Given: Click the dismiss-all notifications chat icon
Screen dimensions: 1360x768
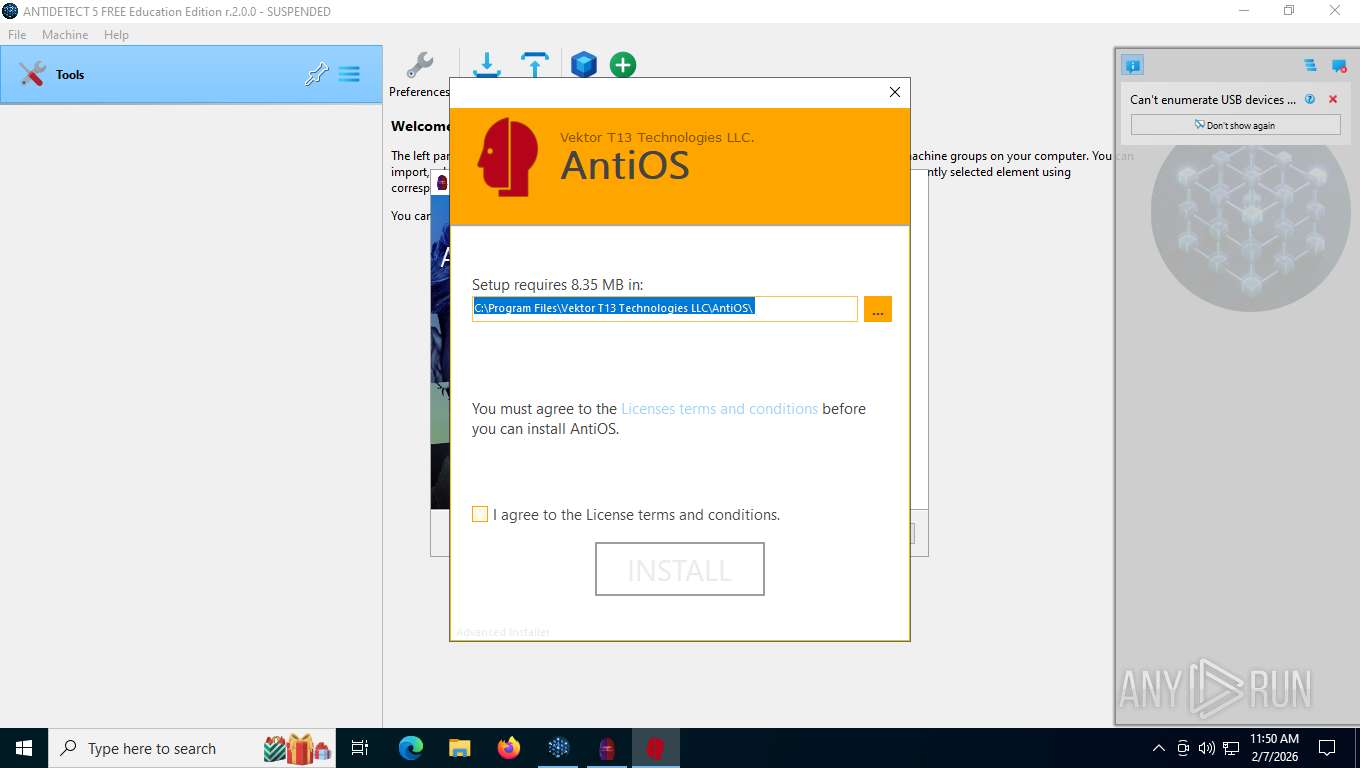Looking at the screenshot, I should [x=1339, y=66].
